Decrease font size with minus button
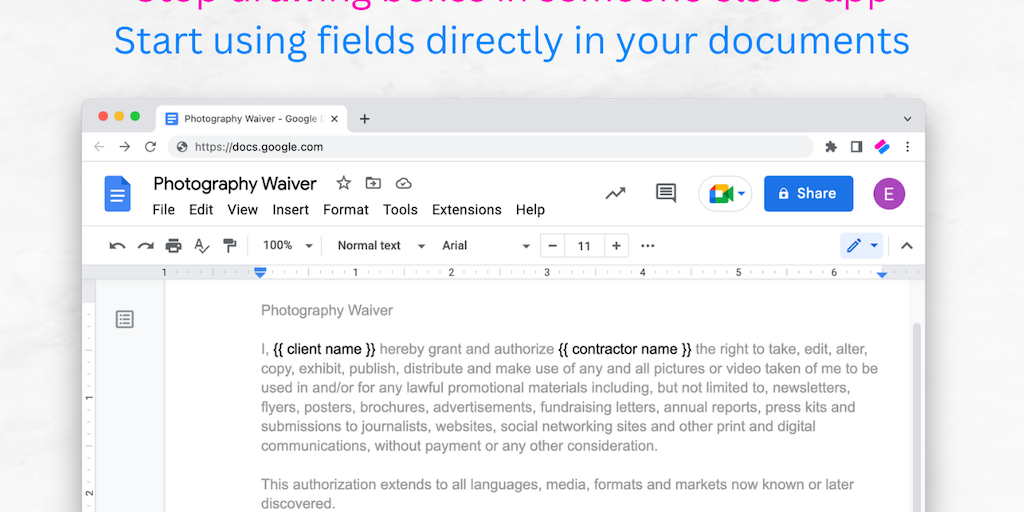This screenshot has width=1024, height=512. (552, 246)
